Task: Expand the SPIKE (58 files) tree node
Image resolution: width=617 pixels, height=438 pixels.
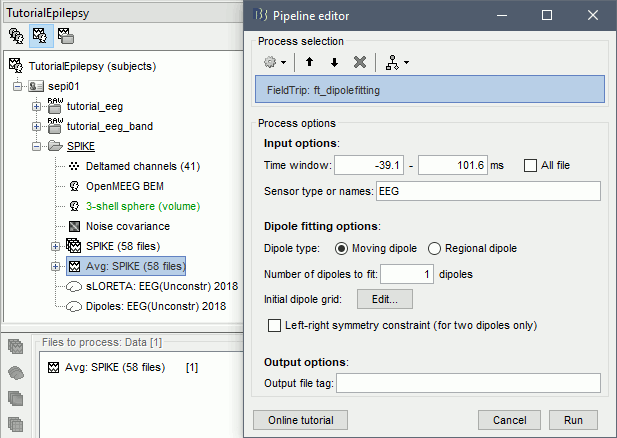Action: 56,246
